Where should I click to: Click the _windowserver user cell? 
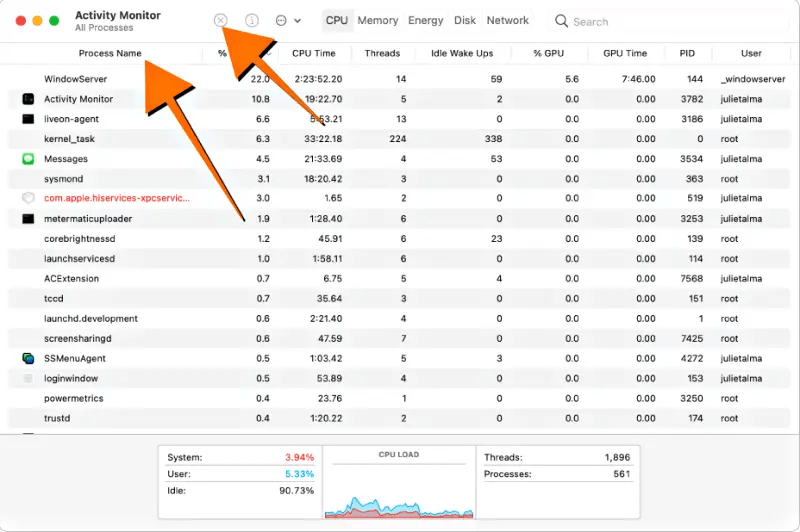[753, 79]
